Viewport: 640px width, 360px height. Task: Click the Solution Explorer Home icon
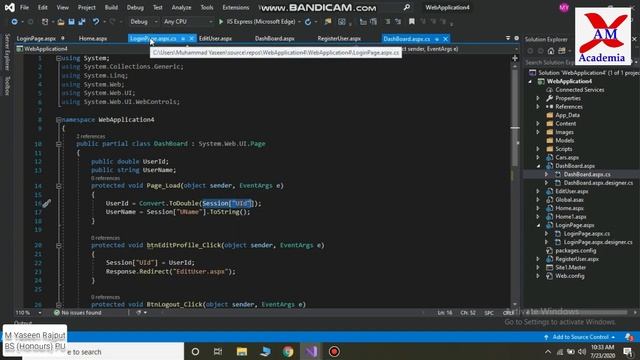[x=551, y=51]
